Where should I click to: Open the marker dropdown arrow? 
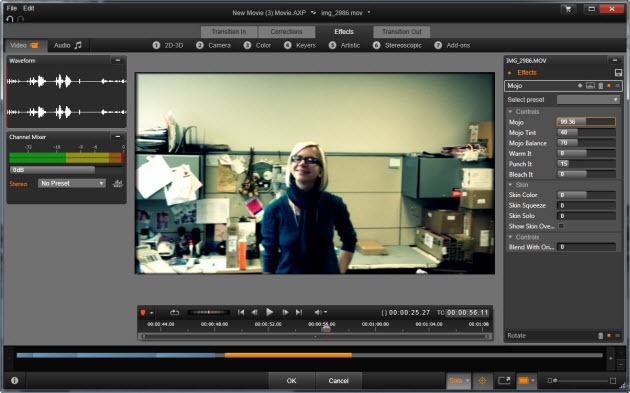[151, 313]
